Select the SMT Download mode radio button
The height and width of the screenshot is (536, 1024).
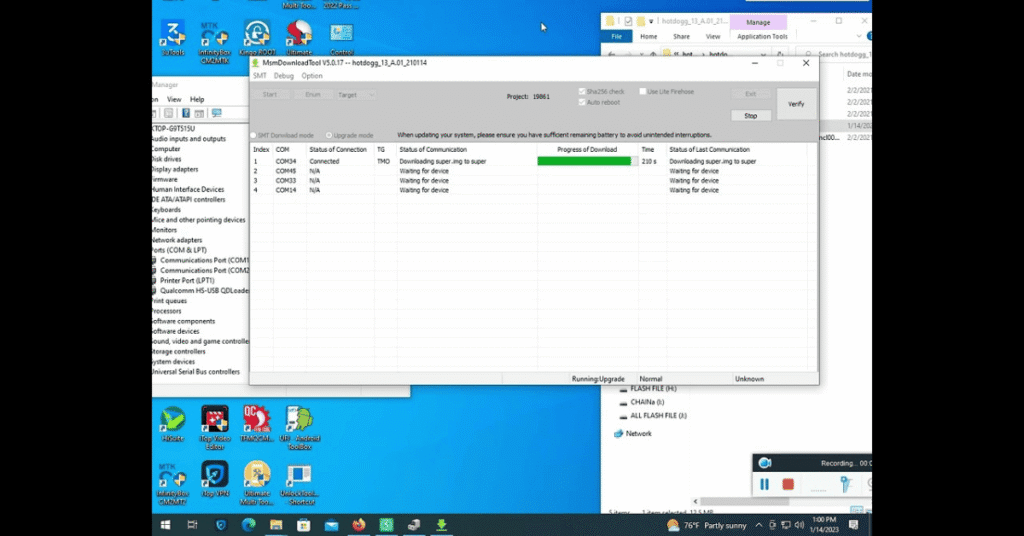(253, 135)
